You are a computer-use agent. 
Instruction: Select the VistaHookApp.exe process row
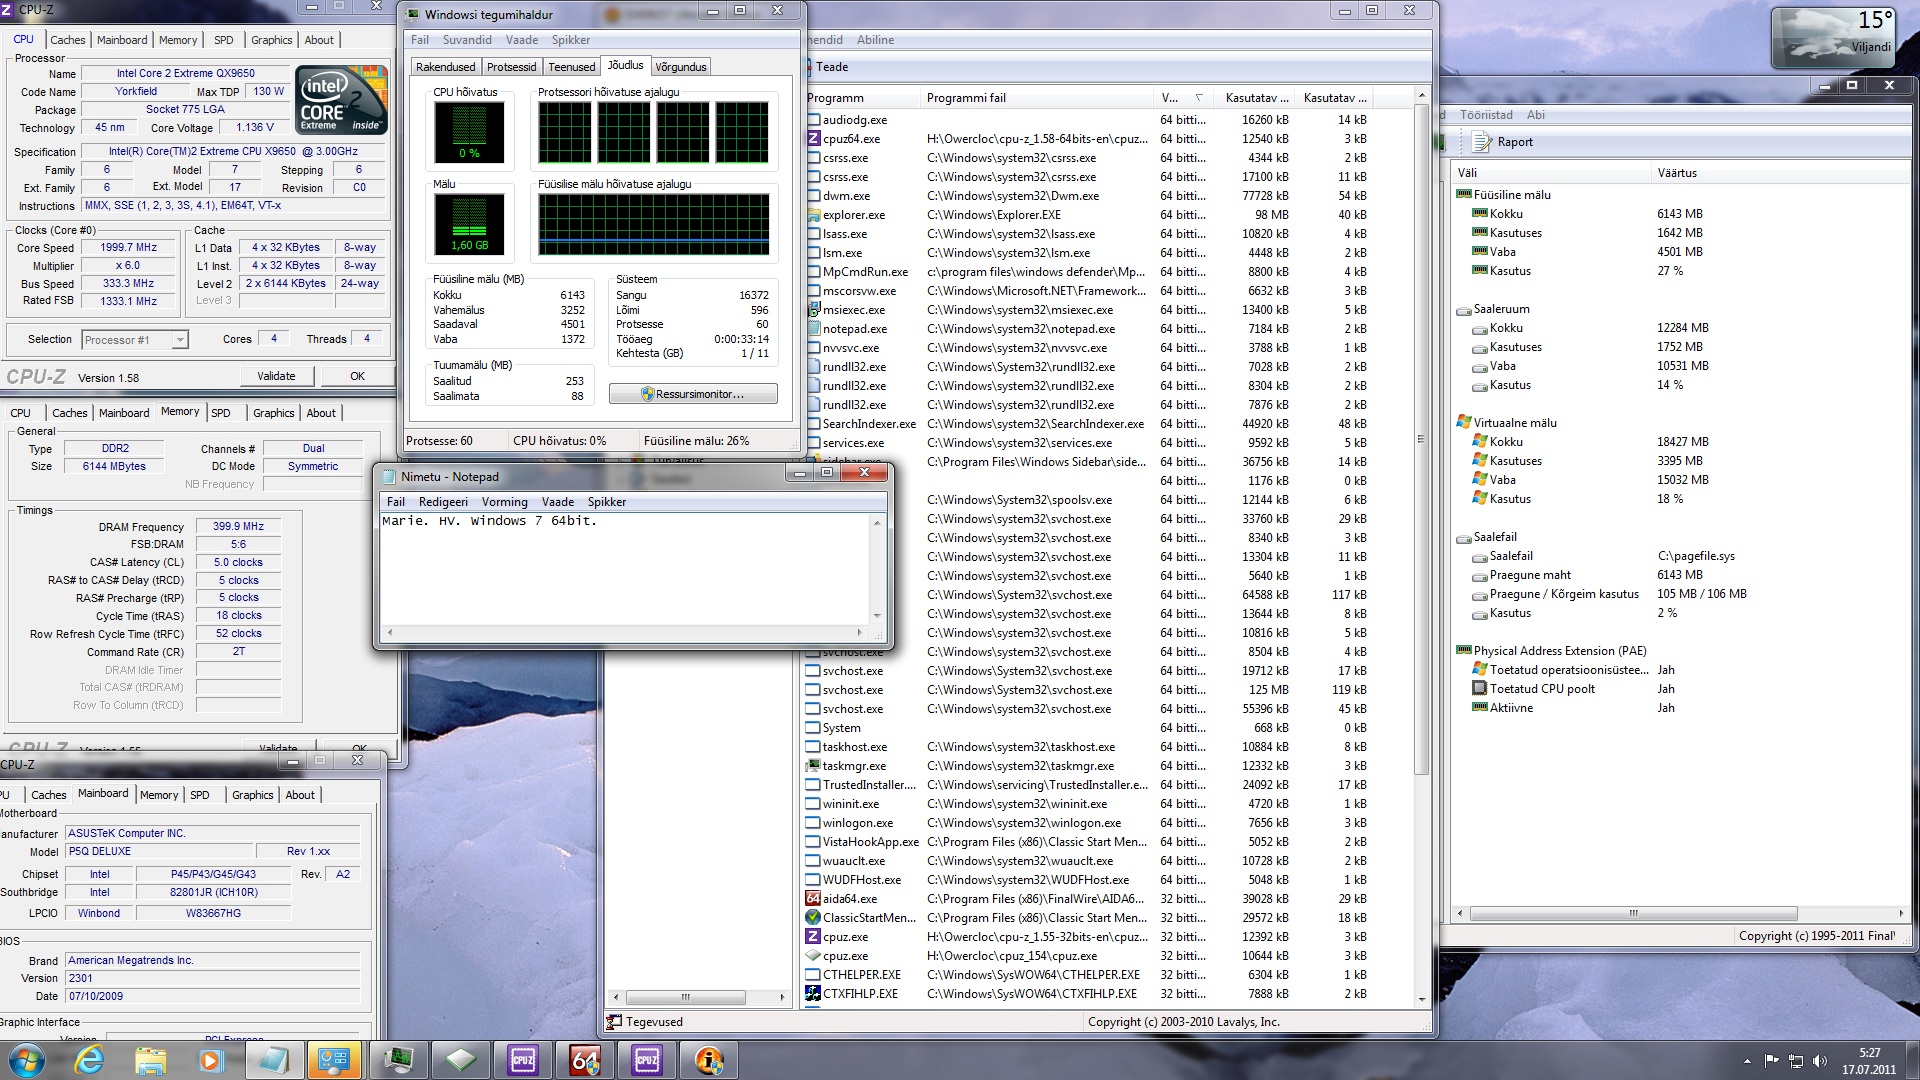pyautogui.click(x=1088, y=842)
